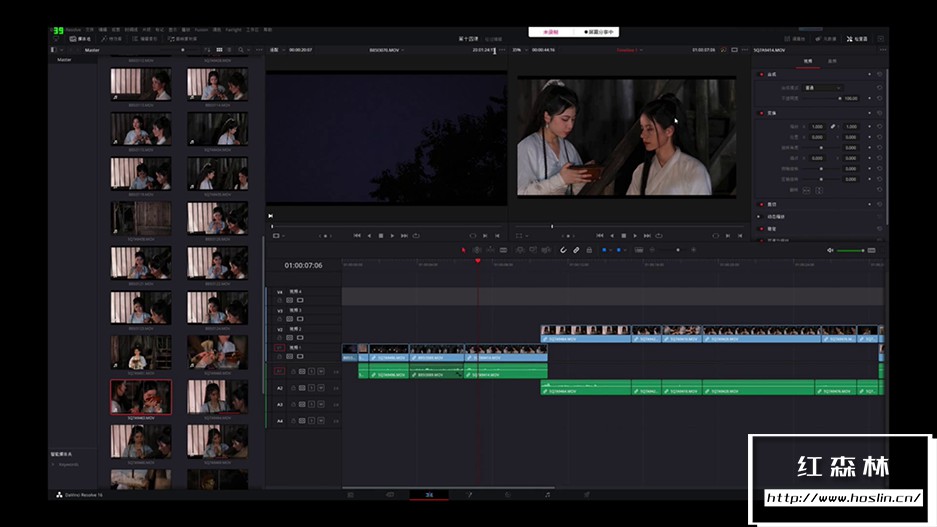Viewport: 937px width, 527px height.
Task: Open the Inspector panel button
Action: point(857,38)
